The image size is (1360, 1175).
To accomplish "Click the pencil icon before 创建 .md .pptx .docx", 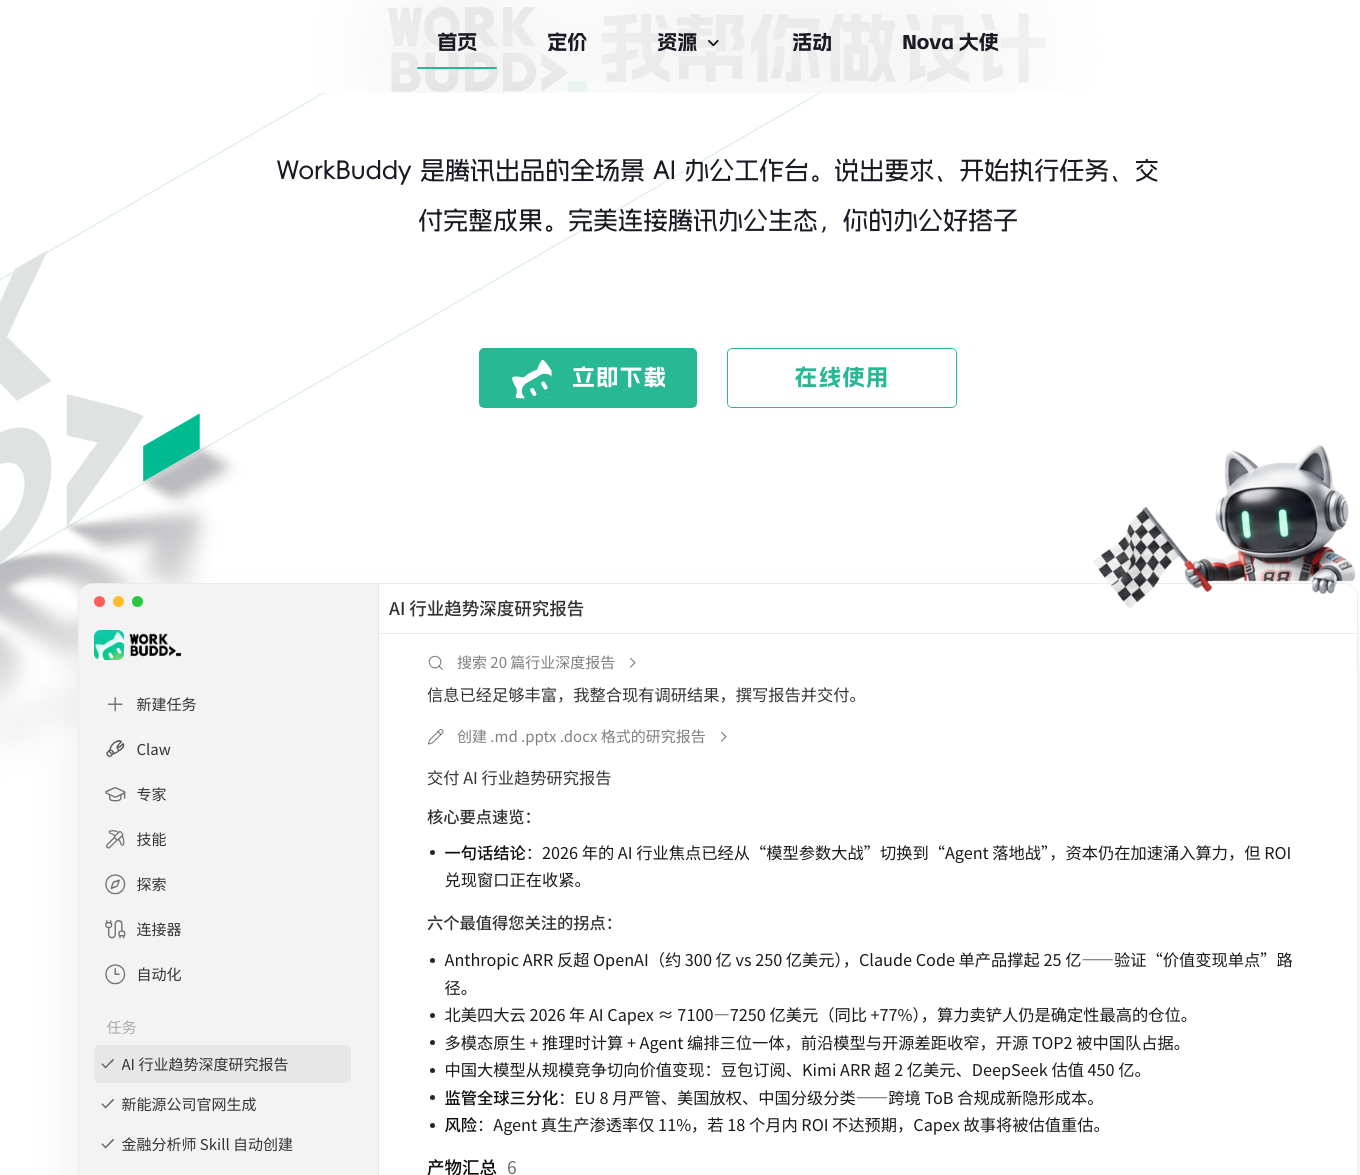I will [435, 736].
